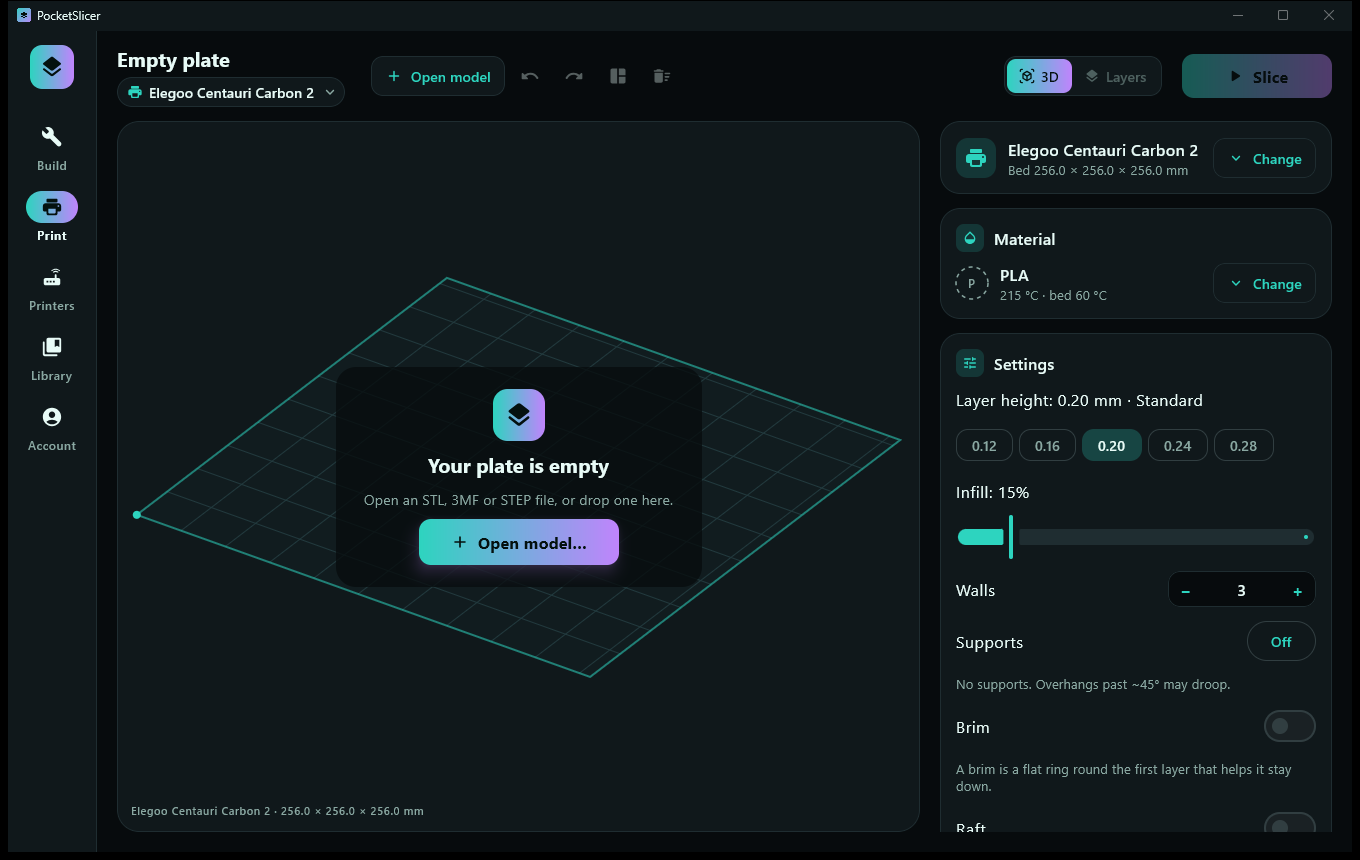This screenshot has height=860, width=1360.
Task: Click the Material droplet icon
Action: [970, 238]
